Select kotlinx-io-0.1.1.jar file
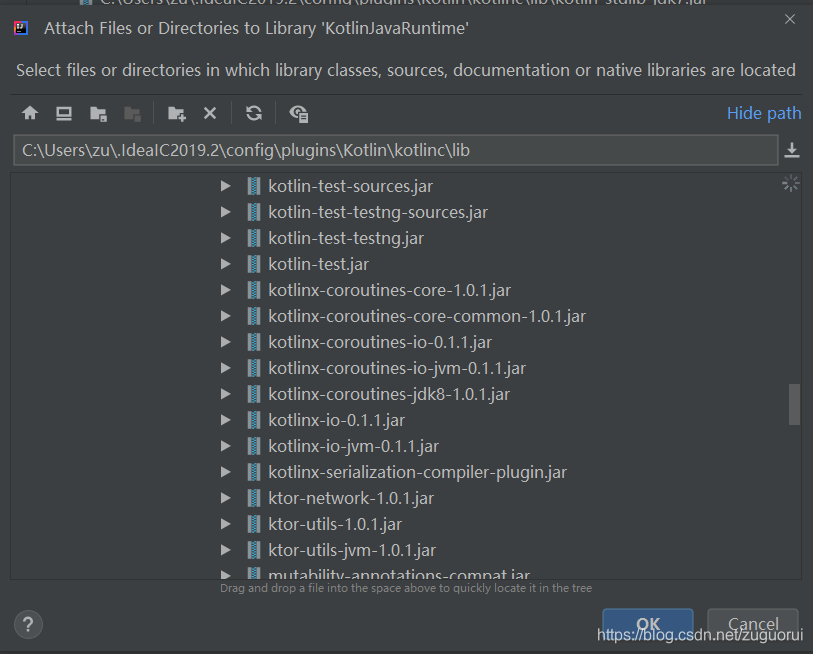 [x=337, y=420]
